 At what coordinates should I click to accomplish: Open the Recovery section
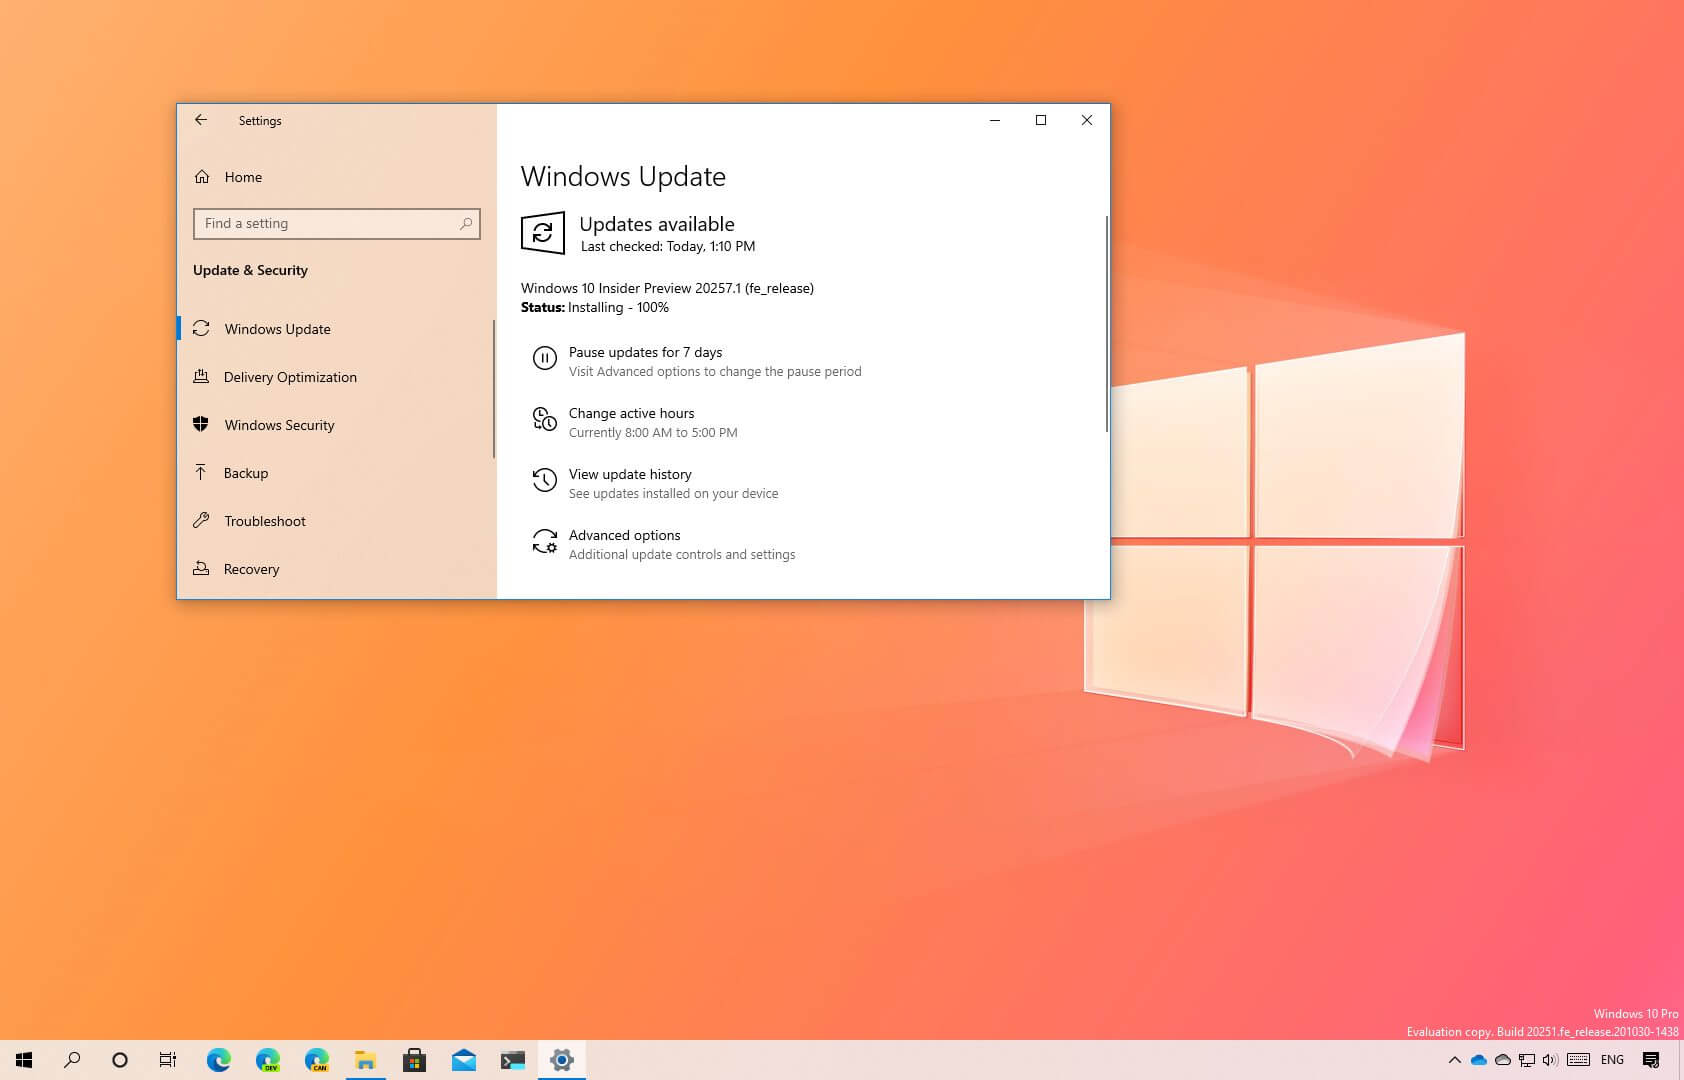[x=251, y=569]
